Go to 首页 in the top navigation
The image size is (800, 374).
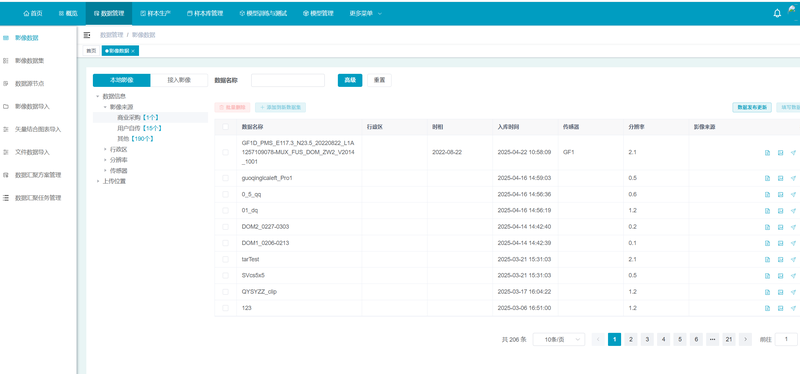pos(33,13)
